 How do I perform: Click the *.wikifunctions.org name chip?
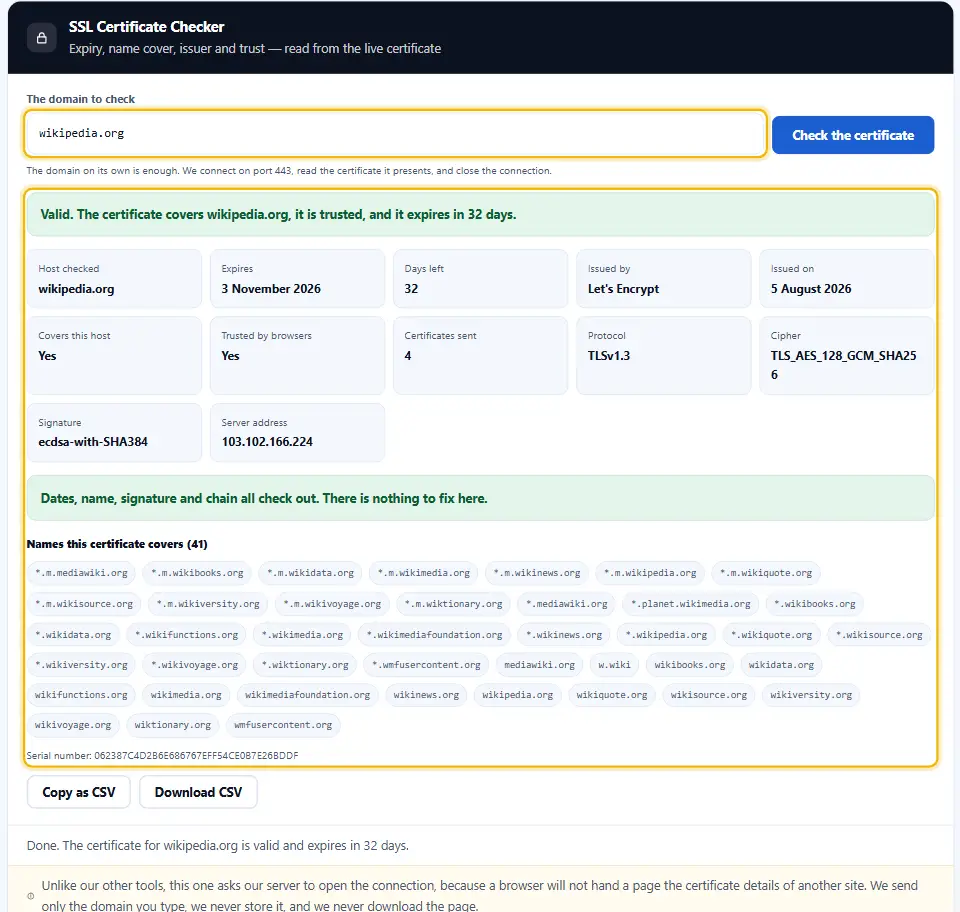[x=186, y=635]
